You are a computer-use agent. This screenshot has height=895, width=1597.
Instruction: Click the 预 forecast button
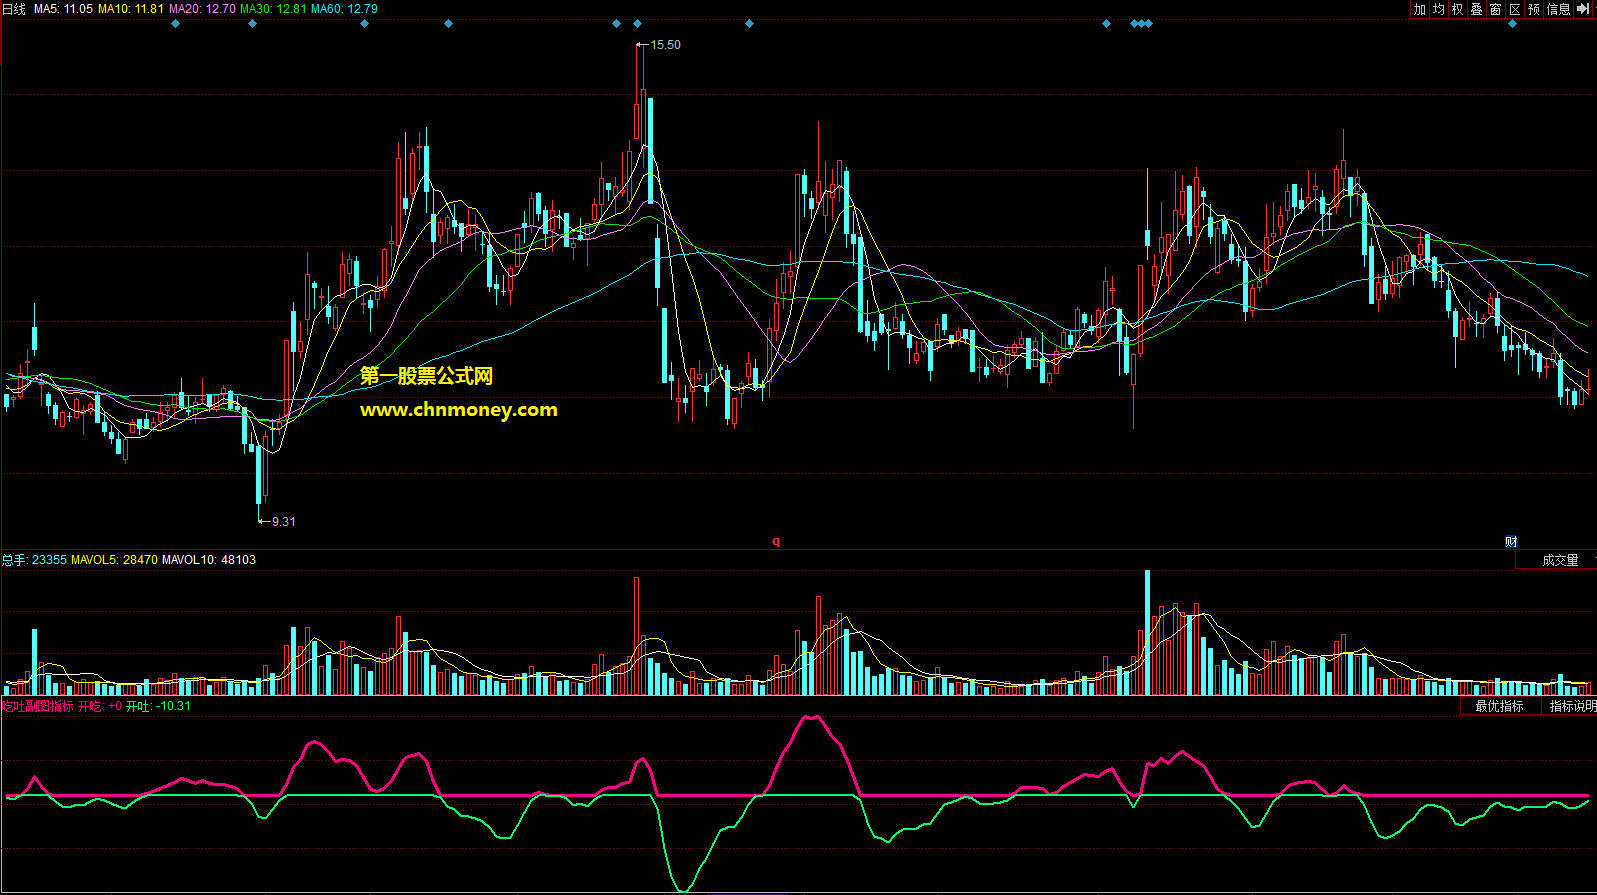click(1534, 9)
